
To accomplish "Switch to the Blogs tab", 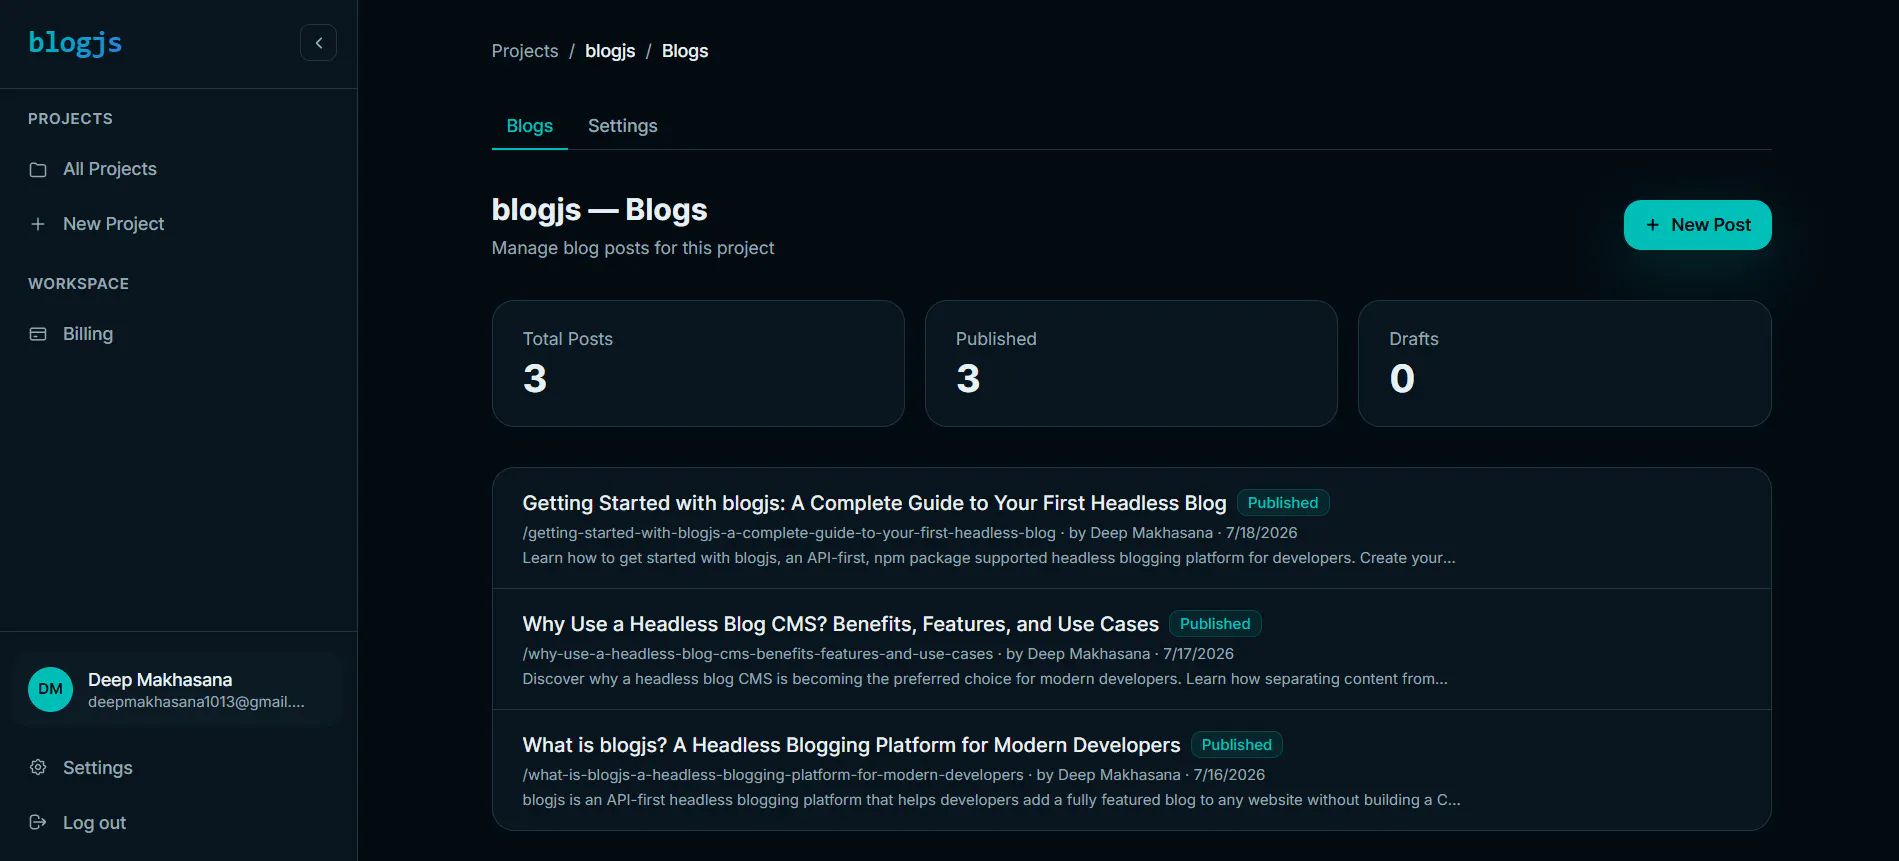I will [x=530, y=126].
